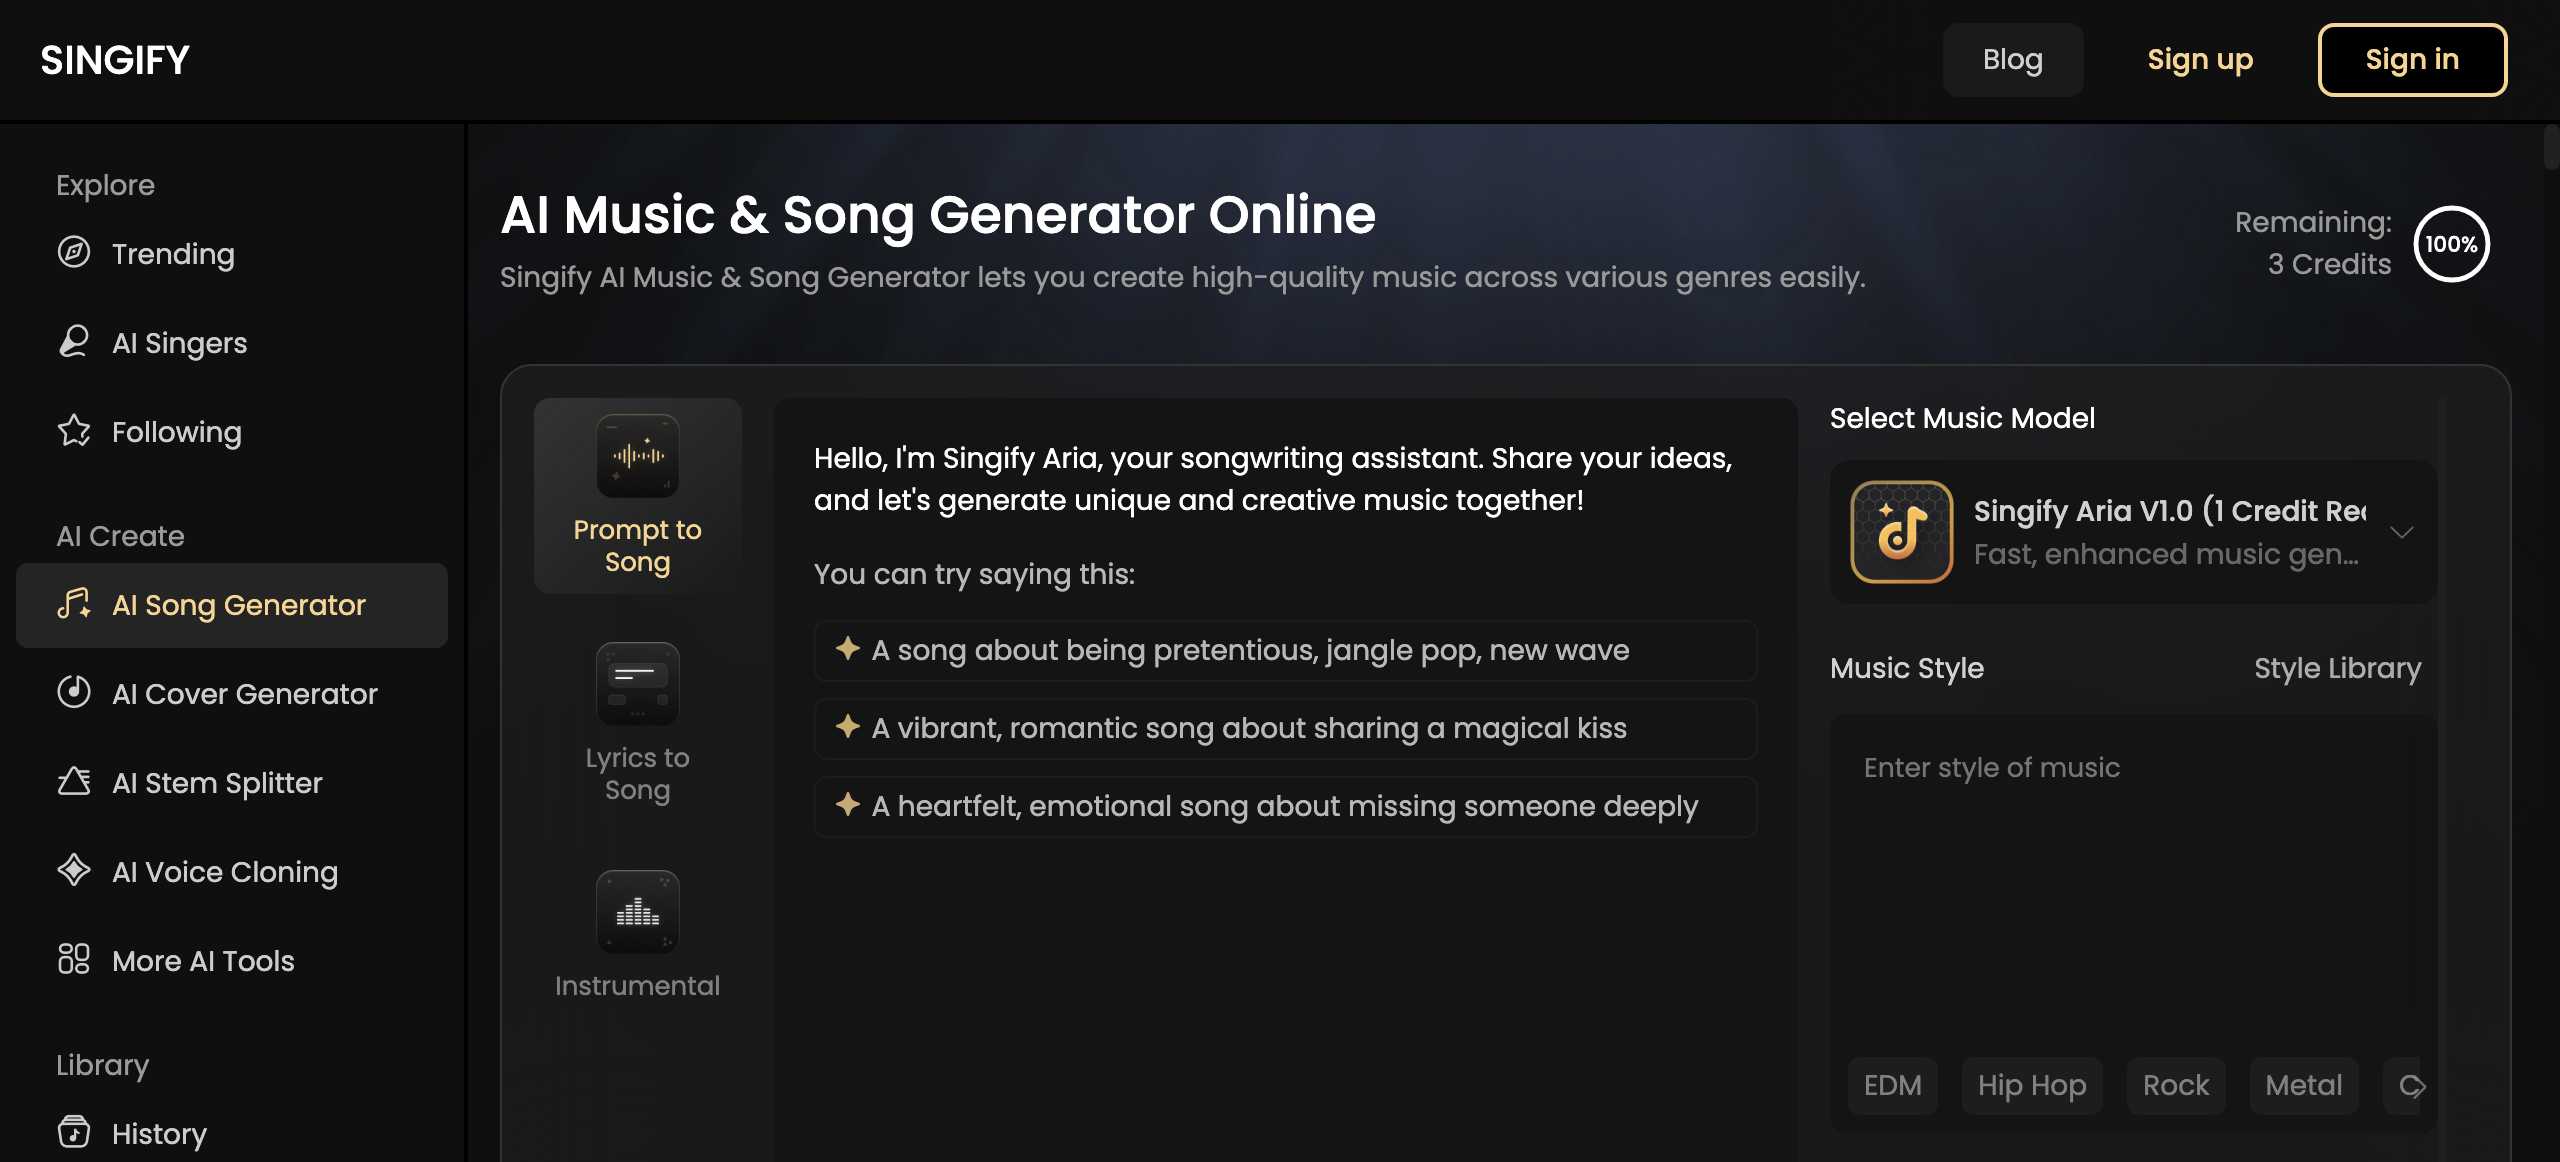
Task: Select the EDM style tag
Action: (x=1892, y=1085)
